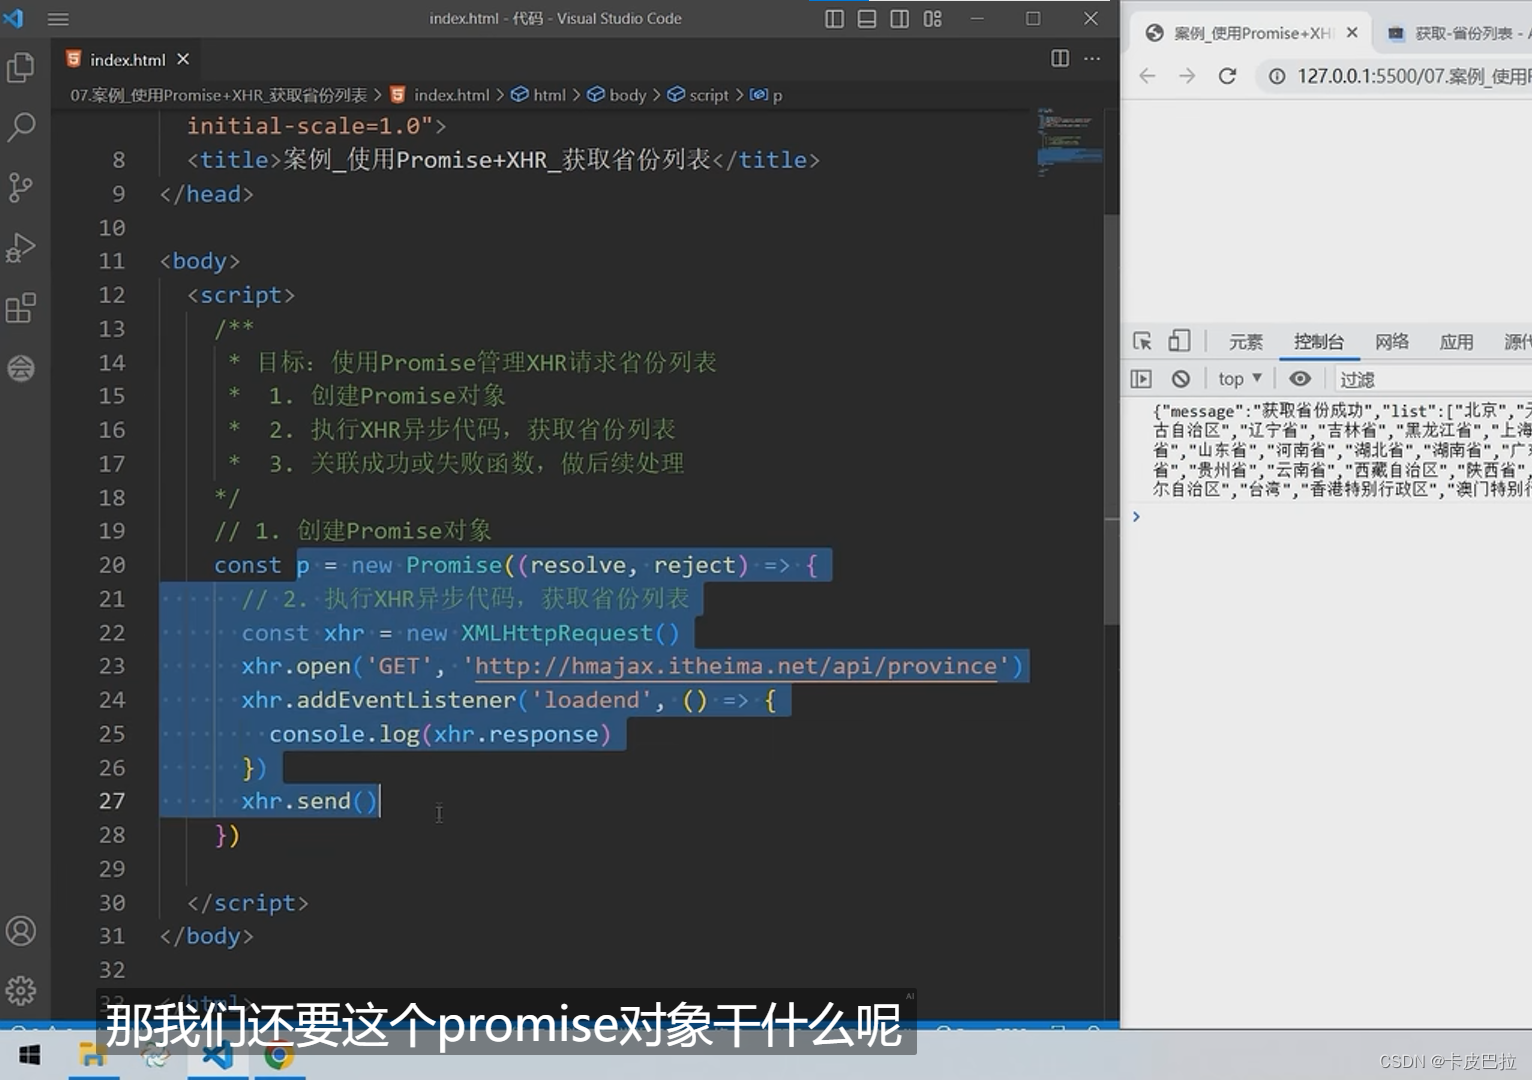This screenshot has height=1080, width=1532.
Task: Open File Explorer from the taskbar
Action: point(93,1055)
